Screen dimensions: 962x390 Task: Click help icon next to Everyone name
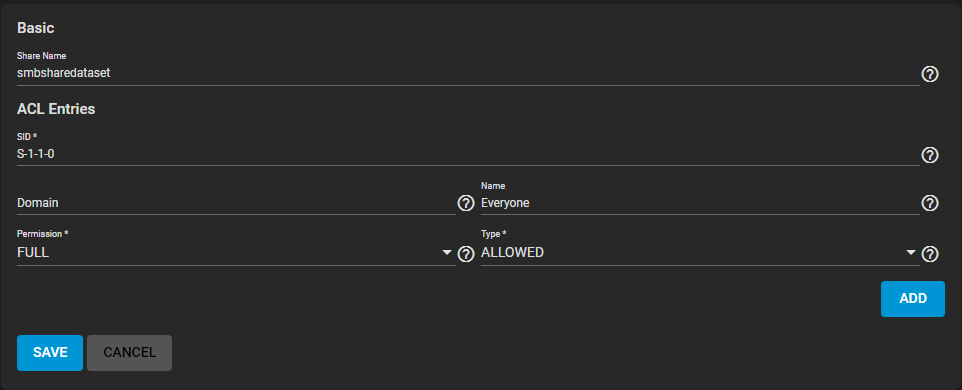pyautogui.click(x=930, y=203)
